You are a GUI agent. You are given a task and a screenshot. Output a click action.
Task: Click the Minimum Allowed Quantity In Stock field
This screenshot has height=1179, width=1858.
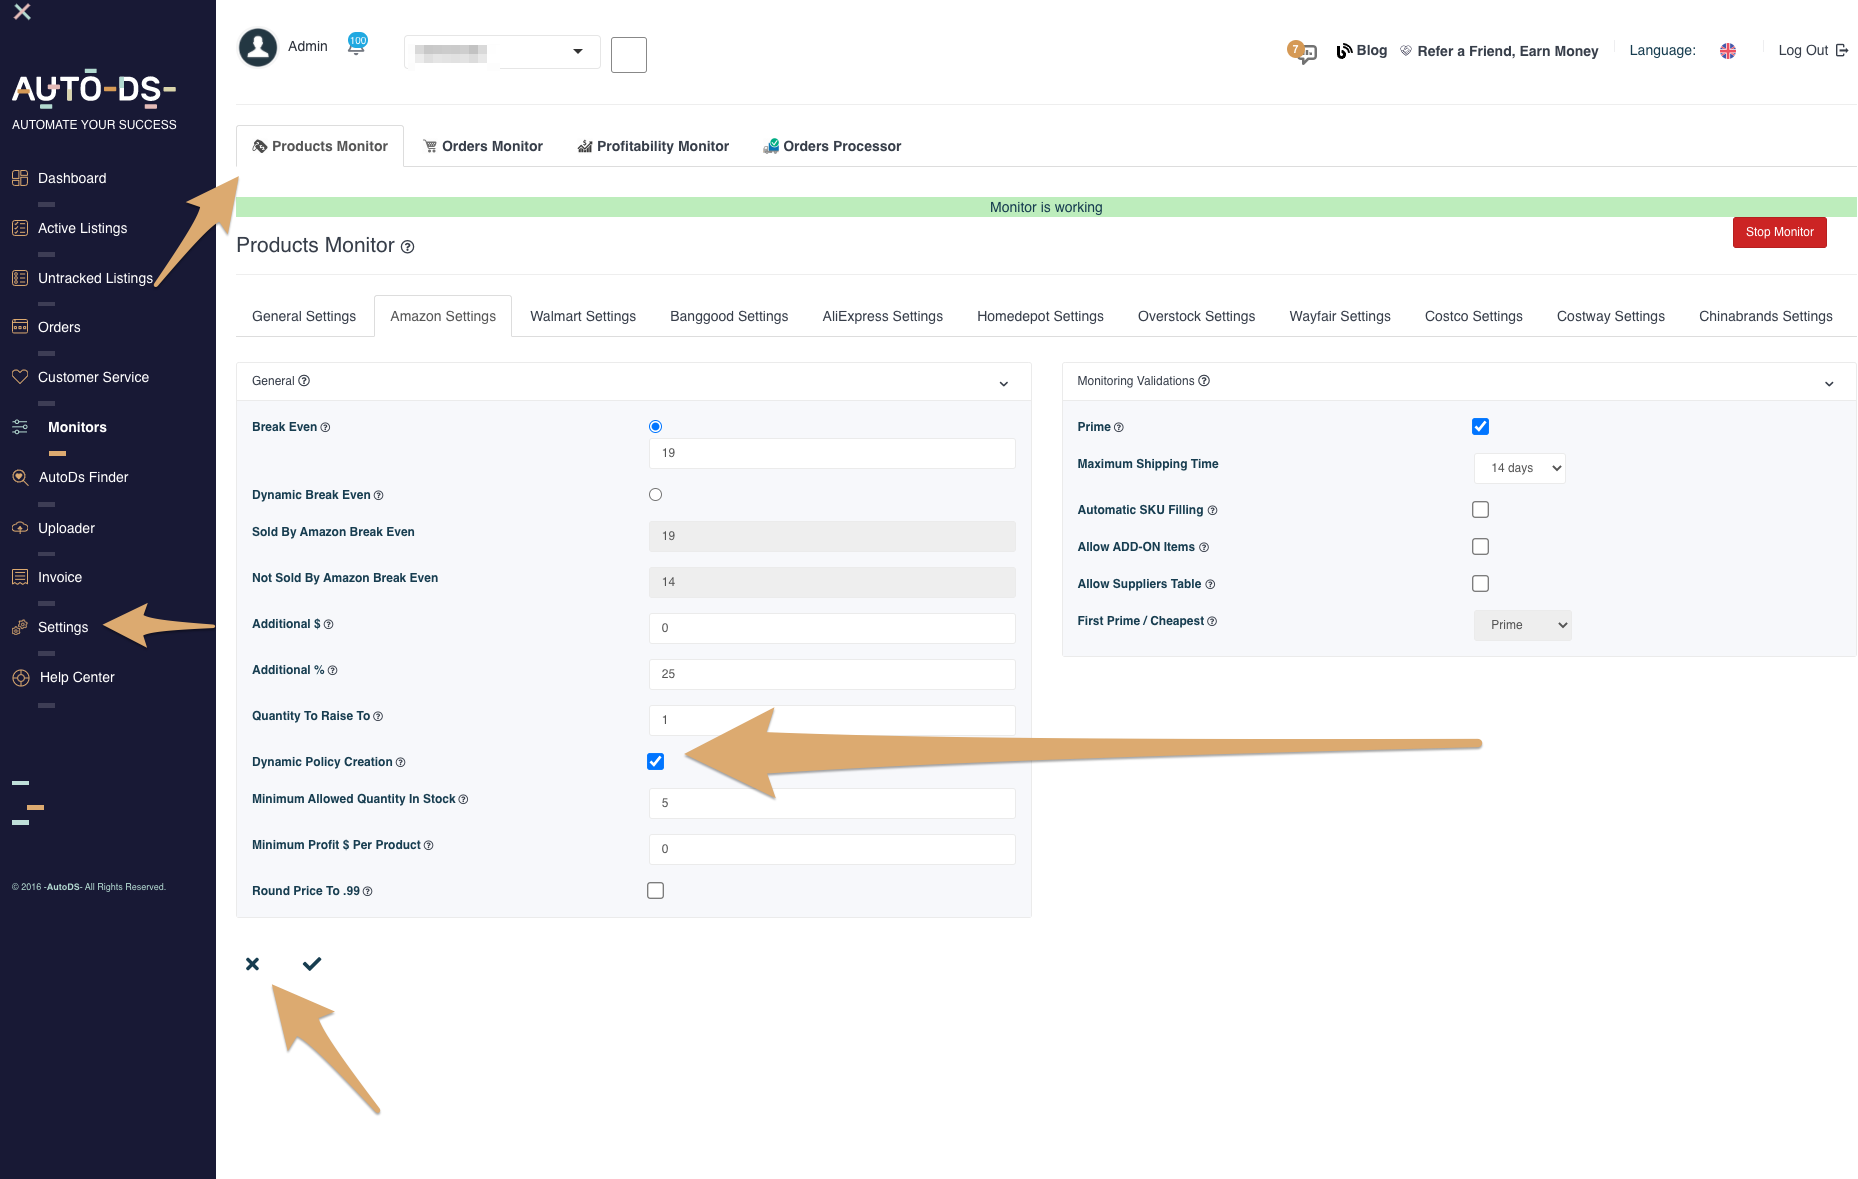coord(832,803)
